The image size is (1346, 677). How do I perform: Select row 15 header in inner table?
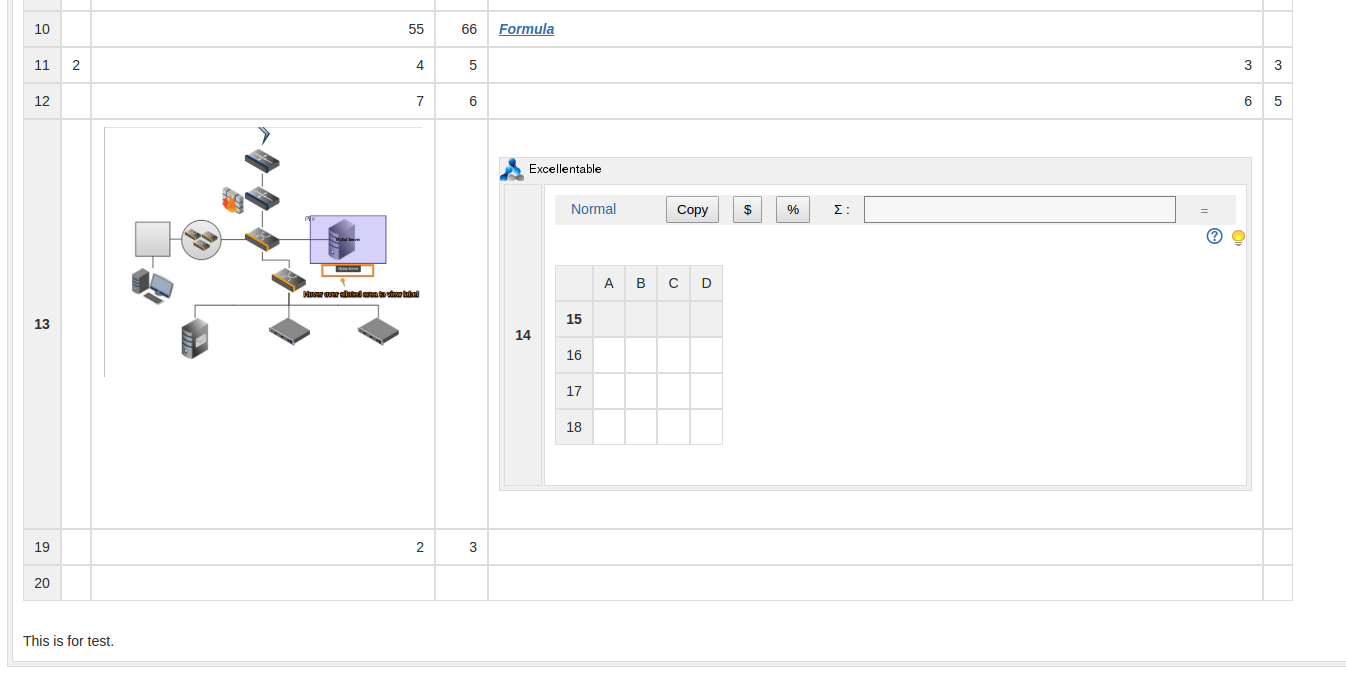click(x=574, y=319)
